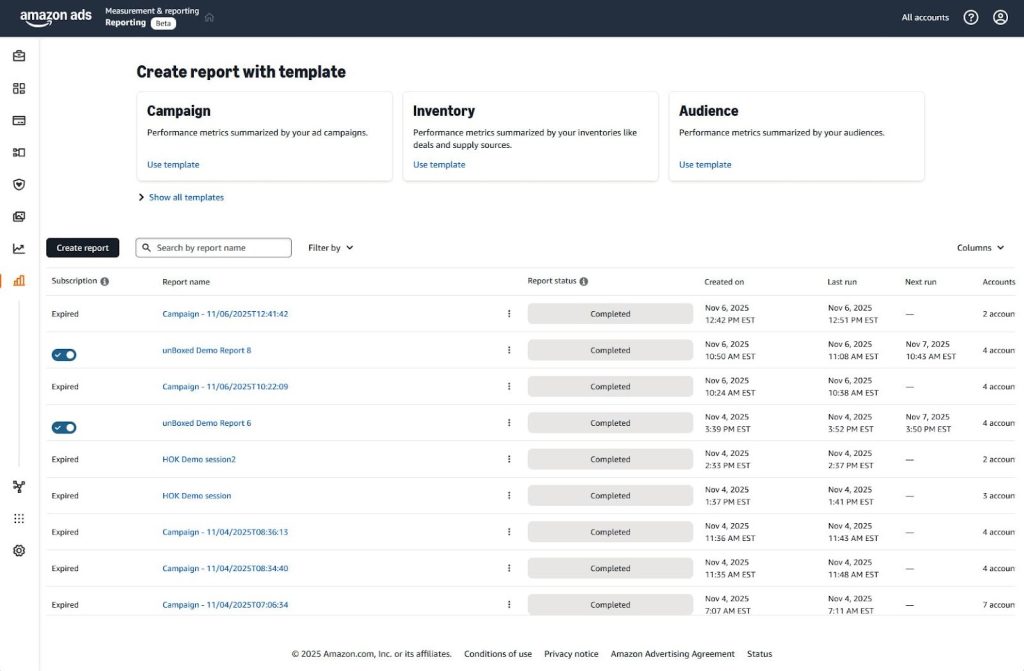
Task: Click the Amazon Ads logo
Action: click(x=56, y=18)
